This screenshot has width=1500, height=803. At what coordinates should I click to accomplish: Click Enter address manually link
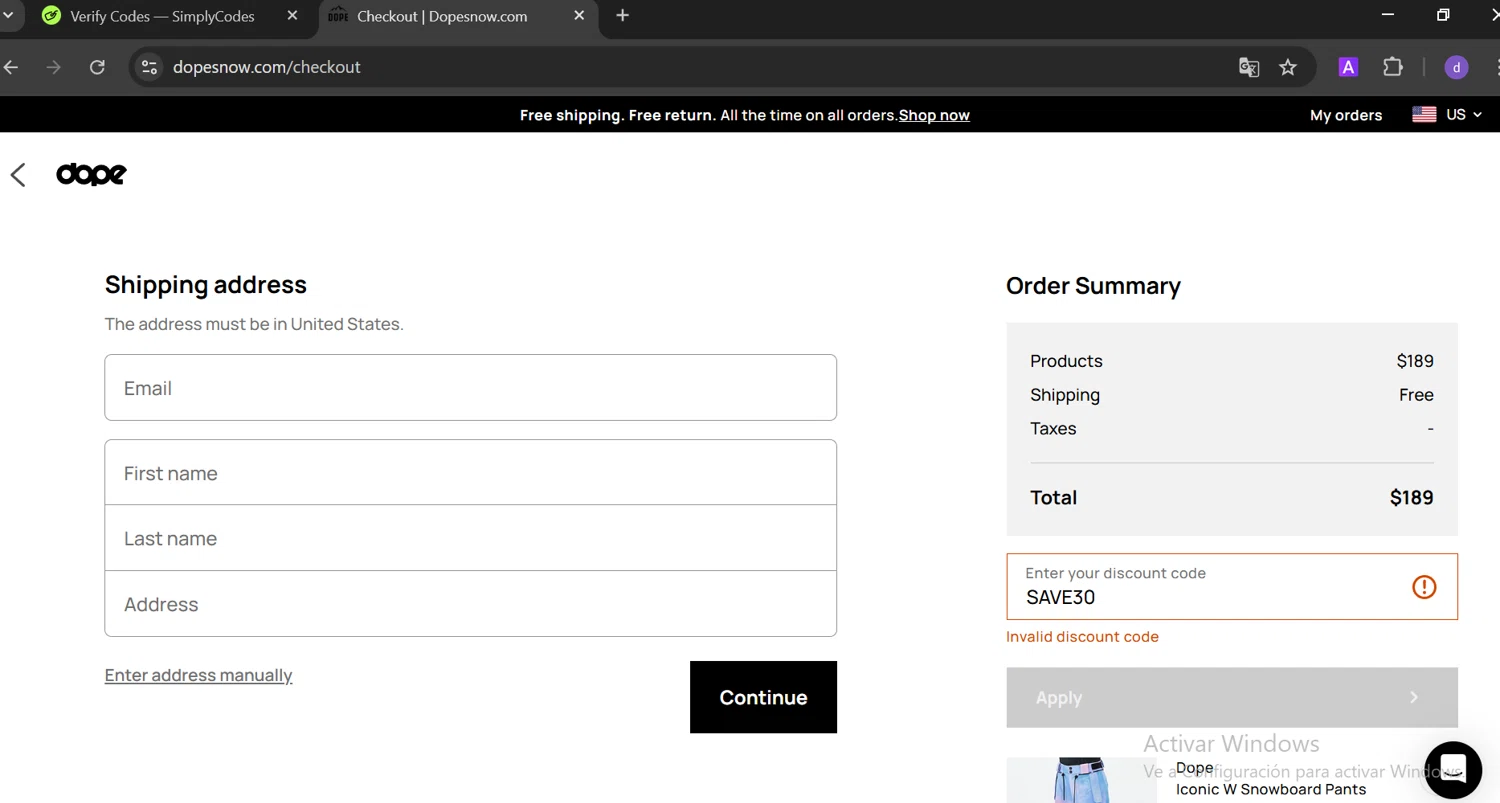coord(198,675)
